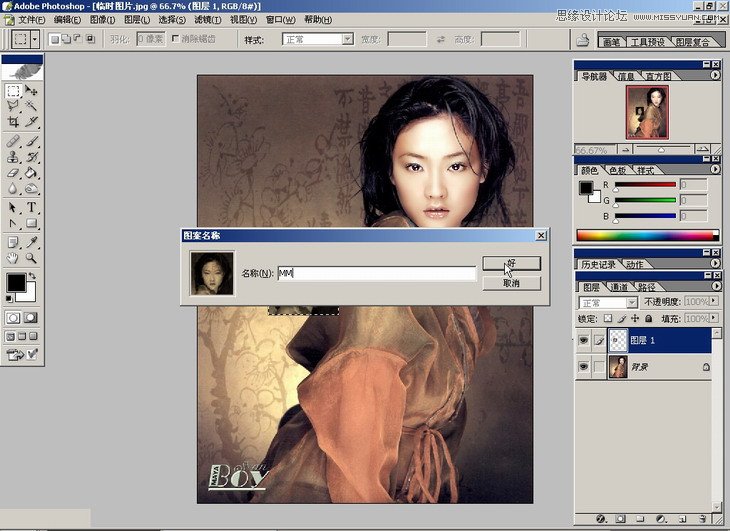Toggle lock image pixels brush icon
Viewport: 730px width, 531px height.
point(622,319)
